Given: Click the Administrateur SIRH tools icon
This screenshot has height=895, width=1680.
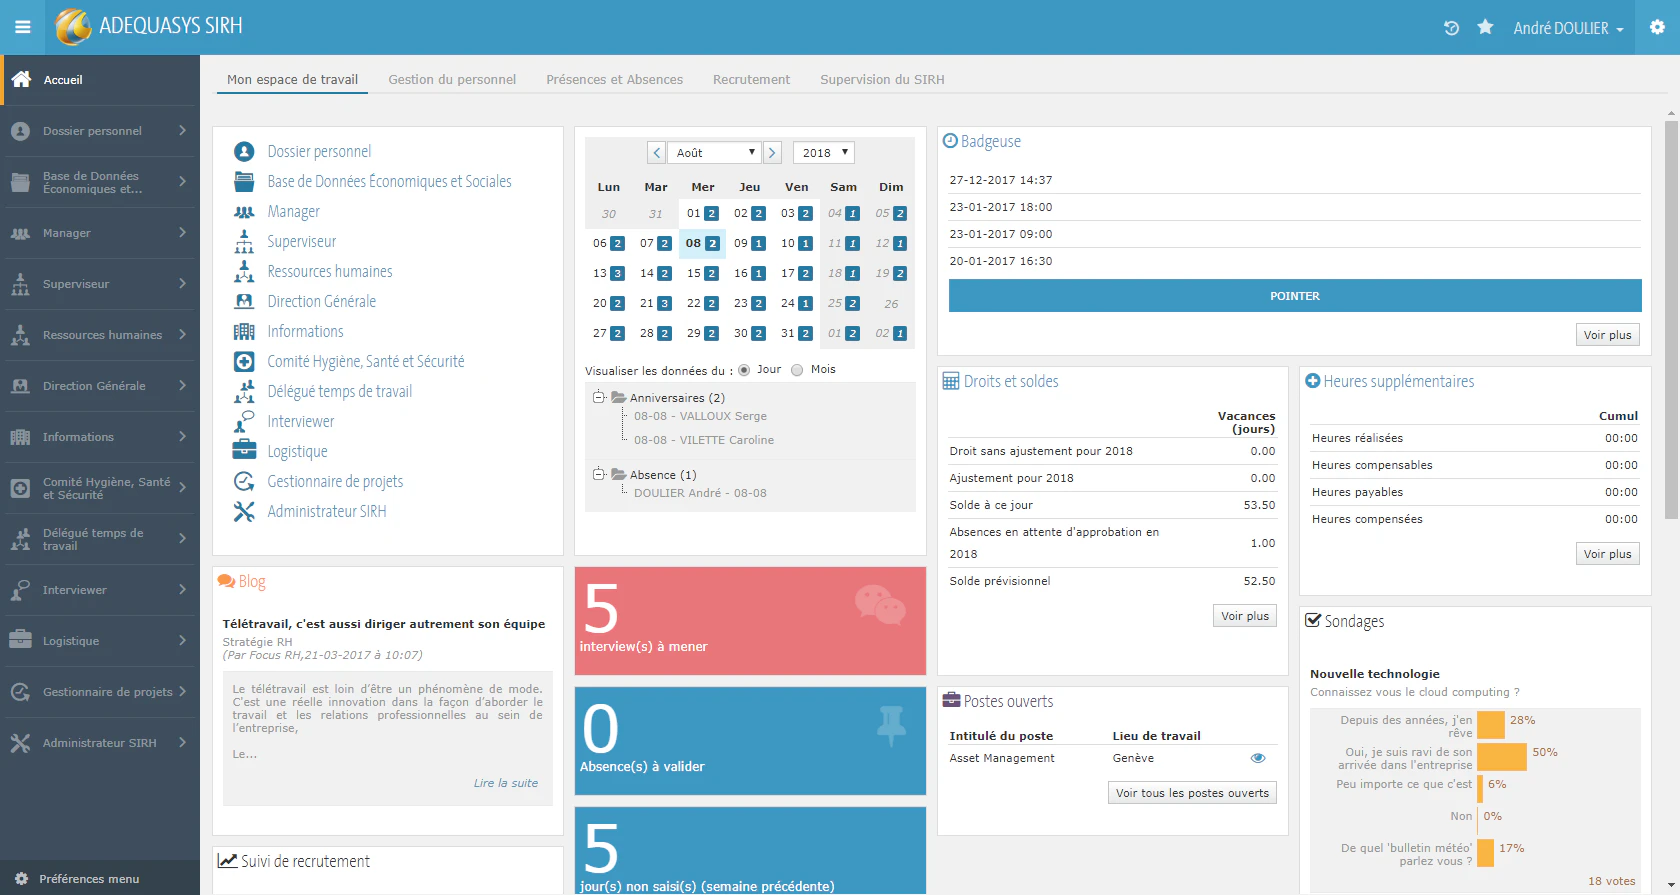Looking at the screenshot, I should pos(244,511).
